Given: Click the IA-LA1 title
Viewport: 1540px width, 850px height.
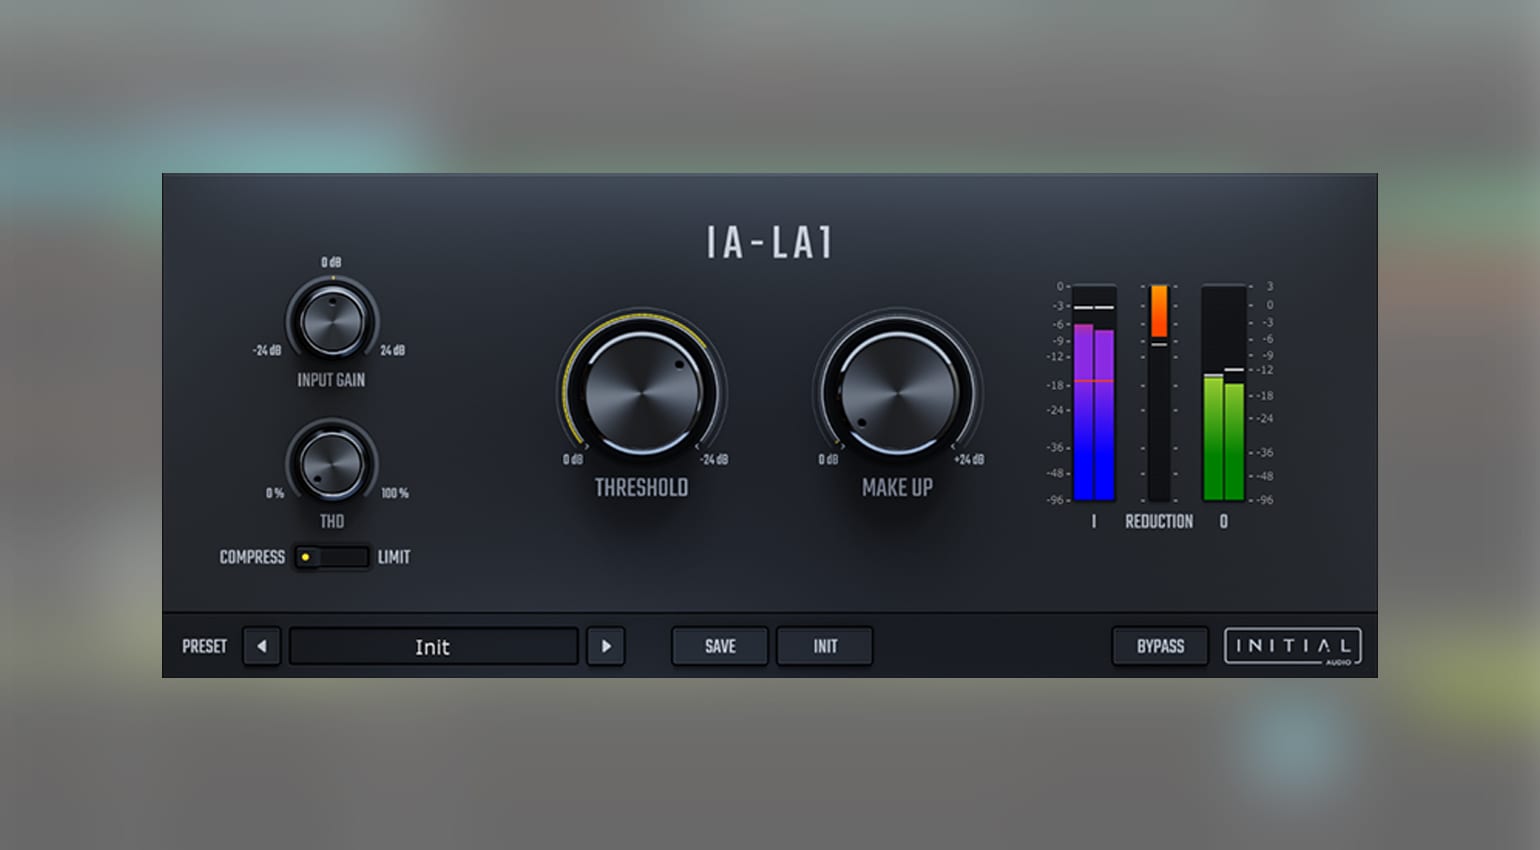Looking at the screenshot, I should click(769, 242).
